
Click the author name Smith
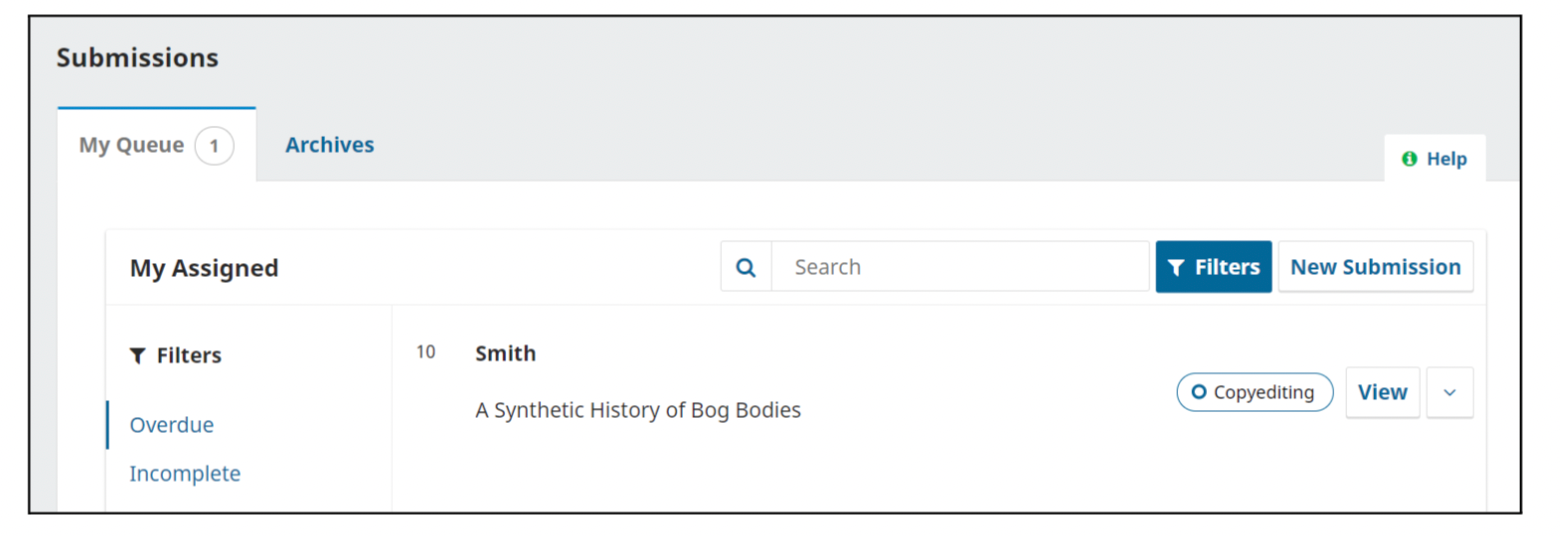(505, 353)
